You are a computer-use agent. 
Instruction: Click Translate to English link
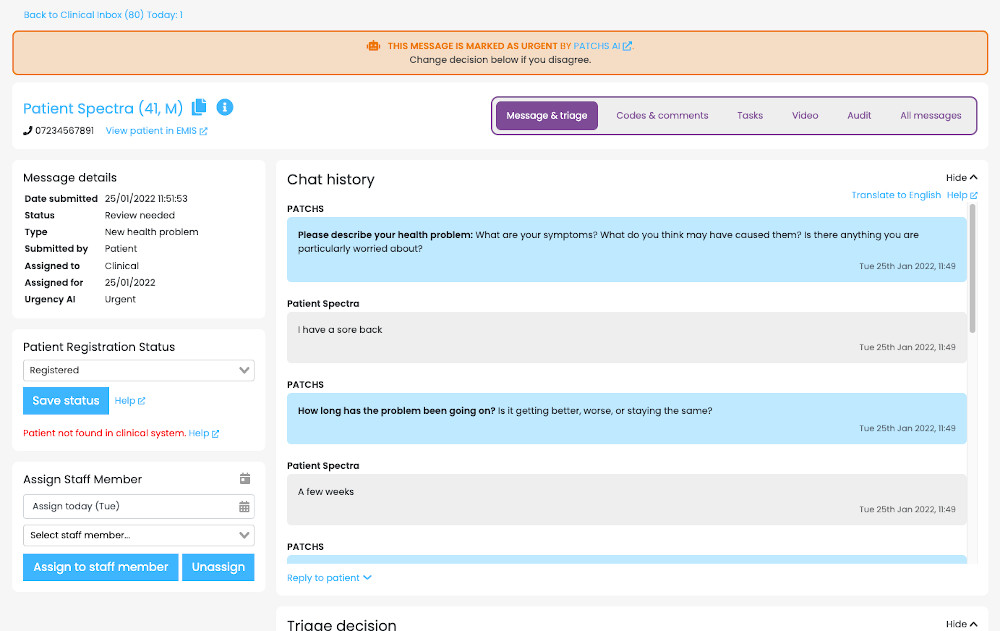coord(896,195)
